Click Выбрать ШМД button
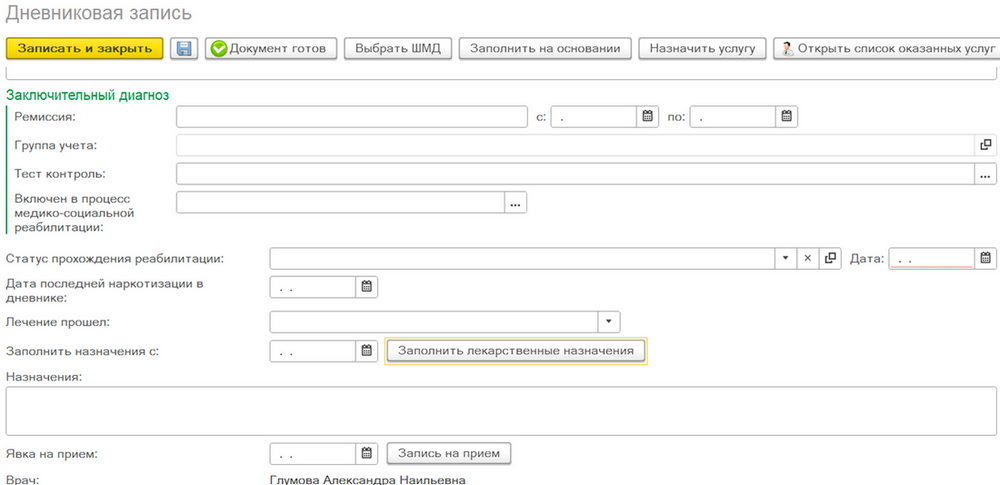This screenshot has width=1000, height=485. click(398, 48)
